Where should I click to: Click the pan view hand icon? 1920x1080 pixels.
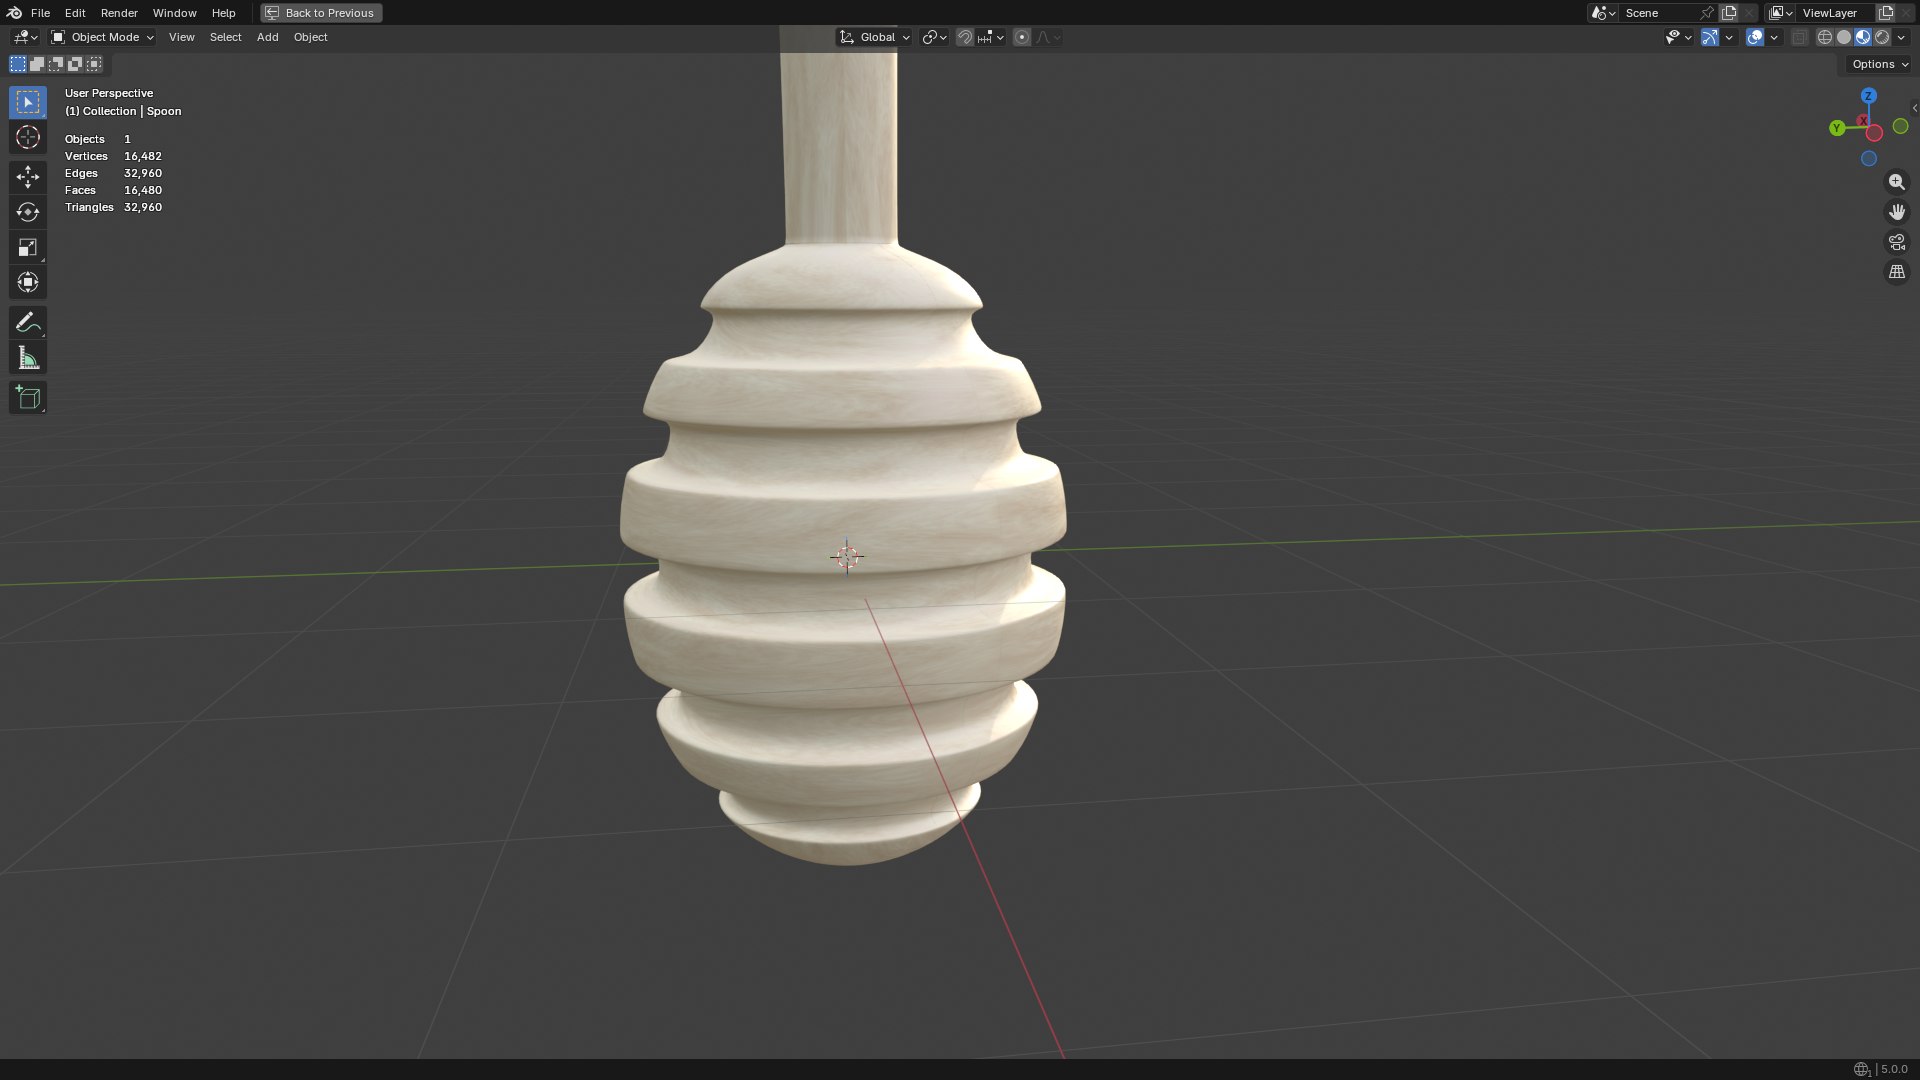(x=1897, y=212)
